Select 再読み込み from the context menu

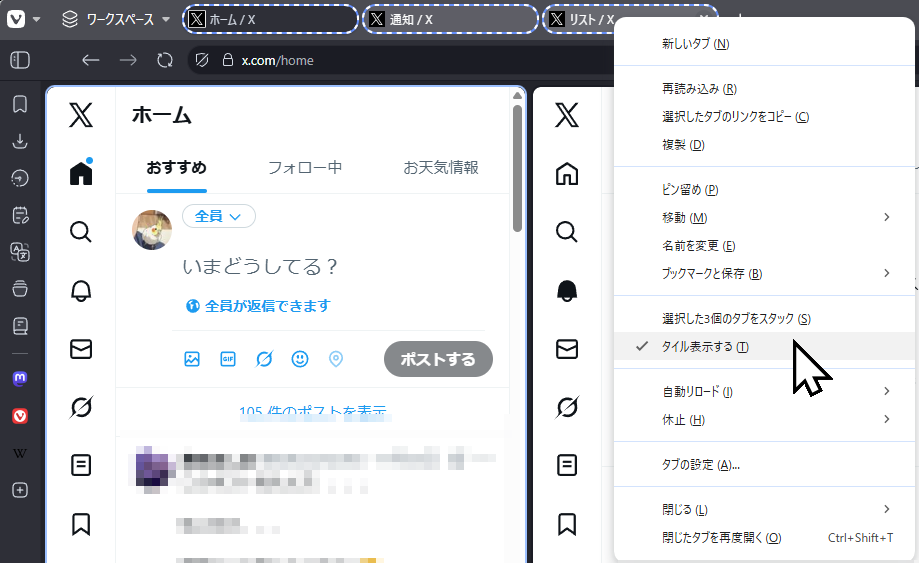click(x=699, y=89)
